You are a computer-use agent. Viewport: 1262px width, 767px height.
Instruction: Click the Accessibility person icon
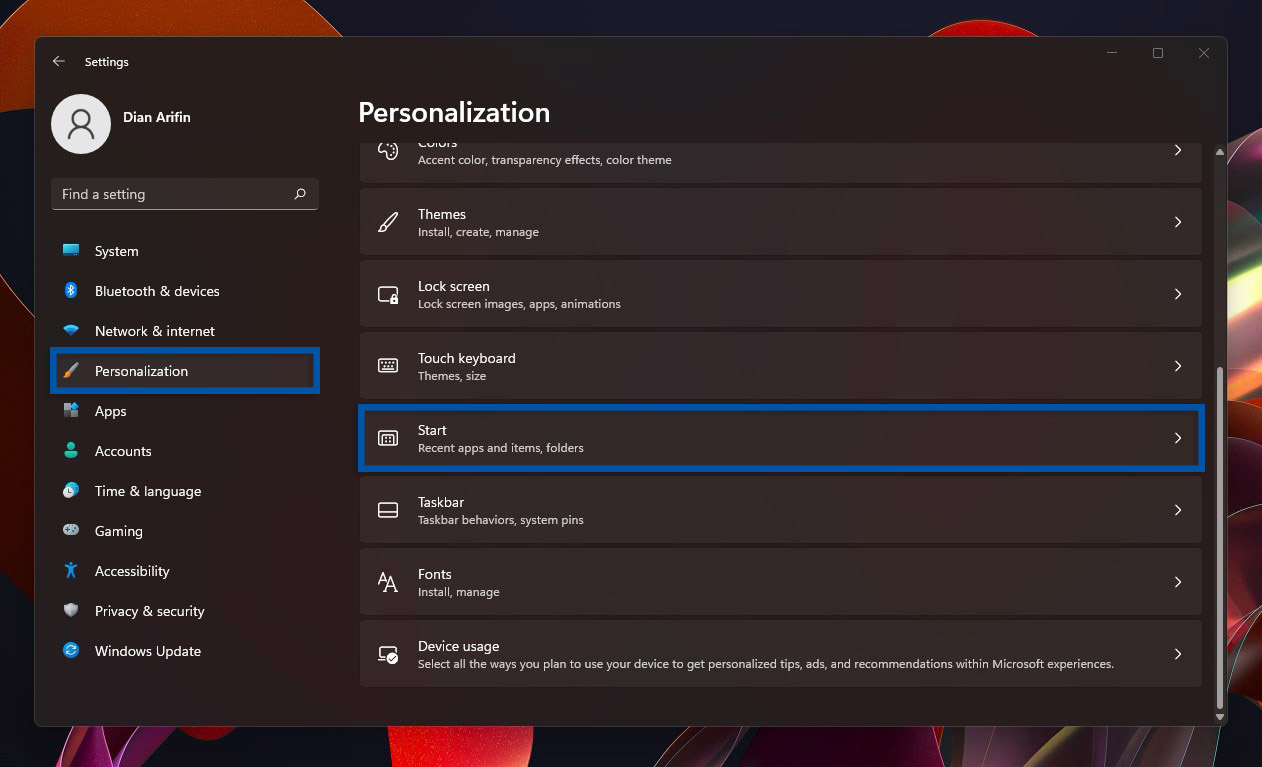point(71,571)
